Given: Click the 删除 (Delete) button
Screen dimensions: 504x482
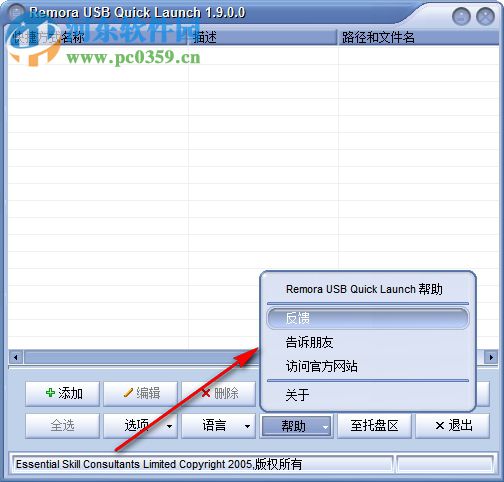Looking at the screenshot, I should (219, 394).
